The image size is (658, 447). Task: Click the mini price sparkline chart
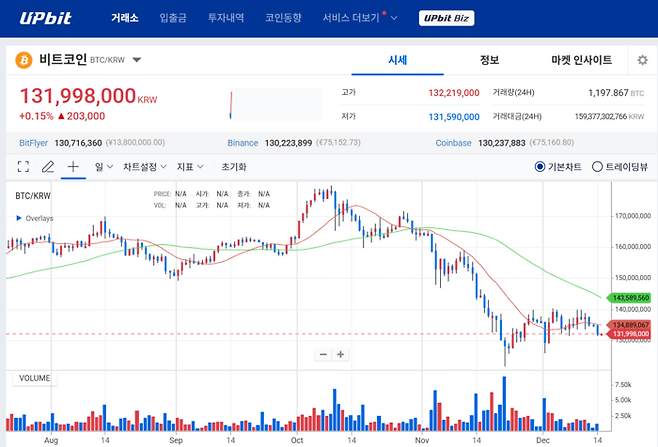pos(276,105)
